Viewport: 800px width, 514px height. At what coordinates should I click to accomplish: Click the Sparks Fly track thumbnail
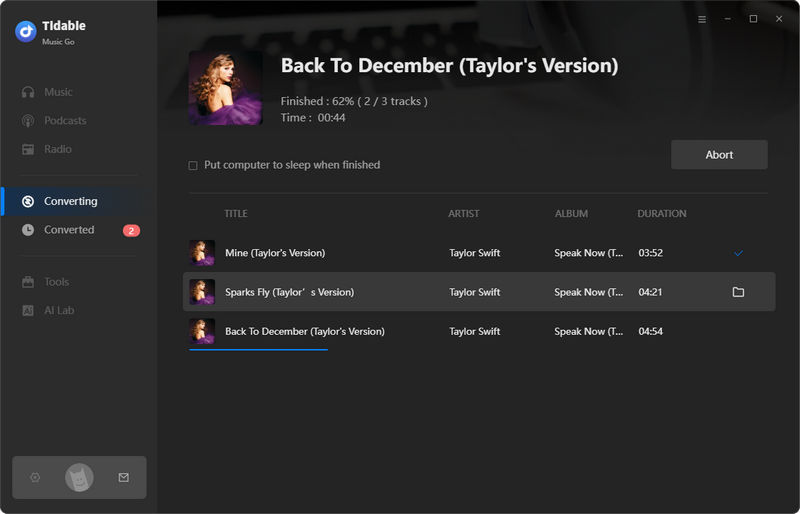pyautogui.click(x=202, y=292)
